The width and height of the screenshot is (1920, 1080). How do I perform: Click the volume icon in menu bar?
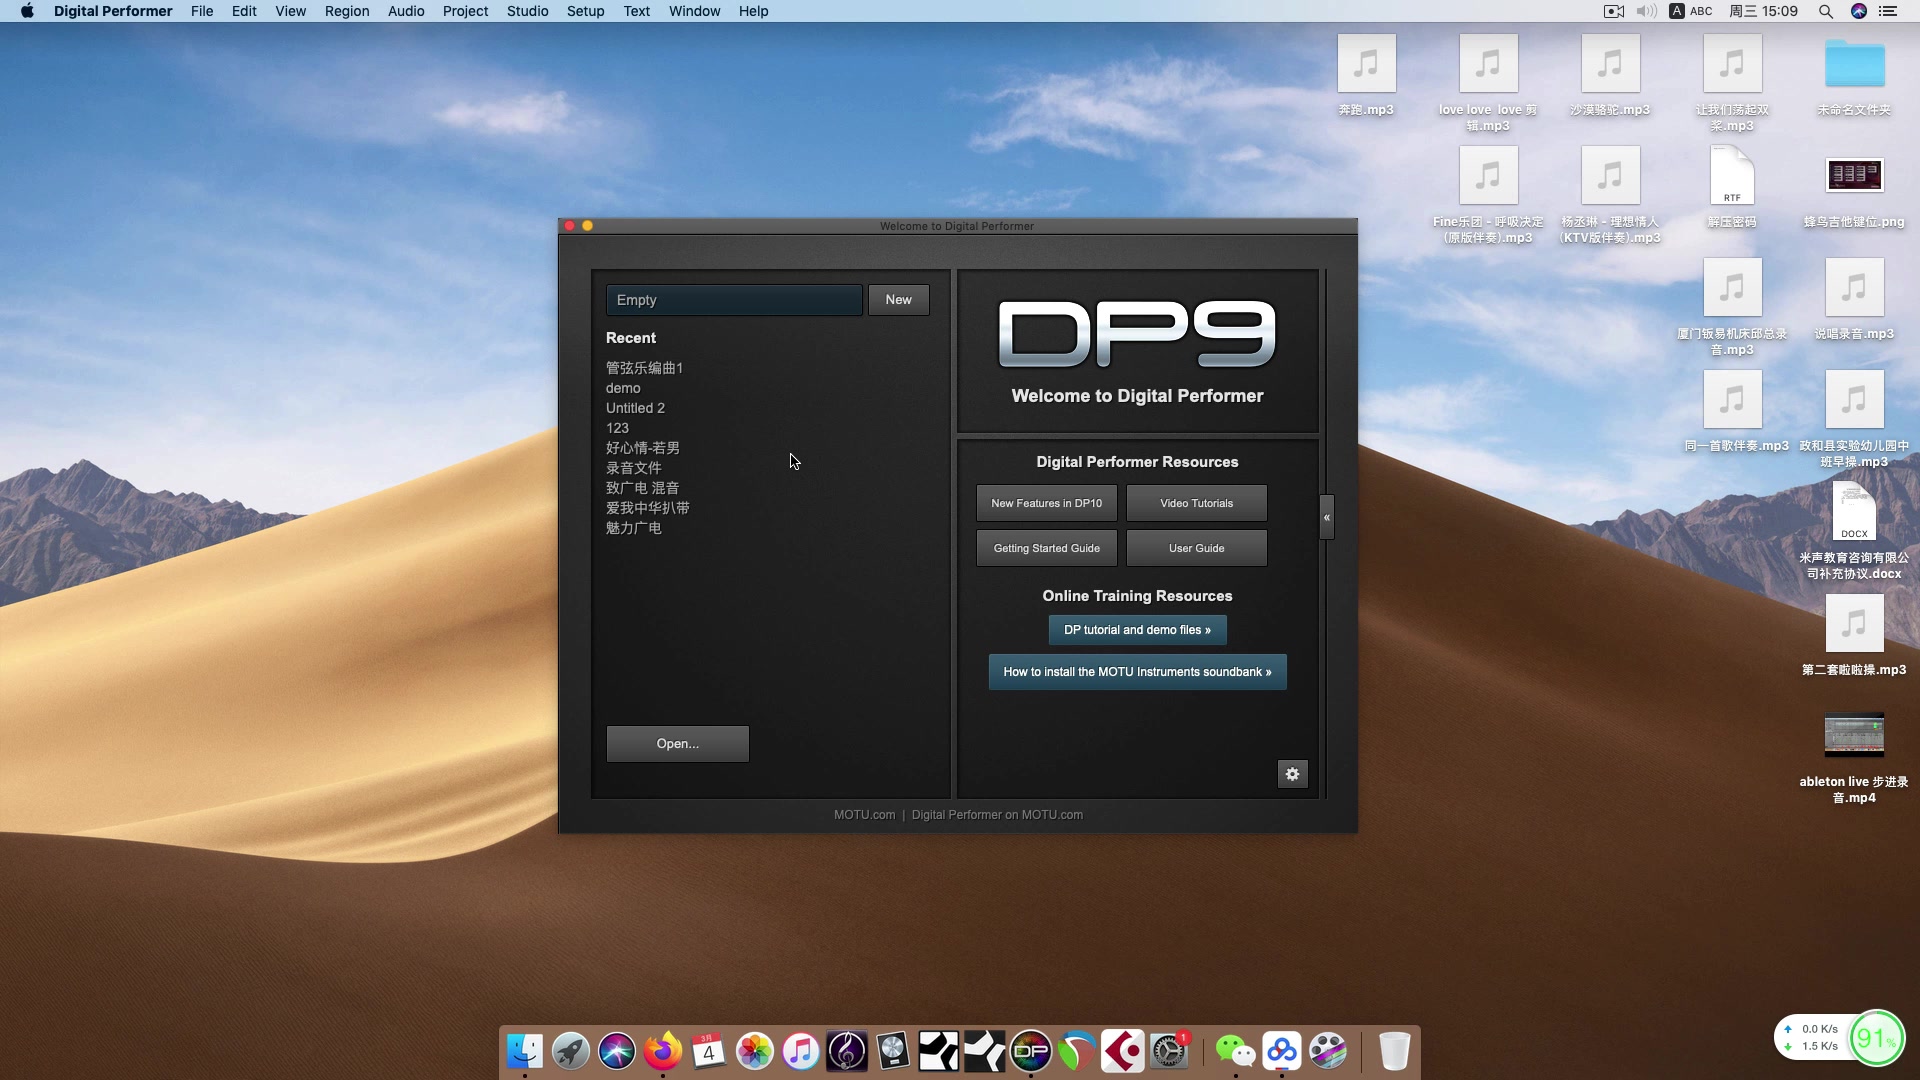point(1646,11)
